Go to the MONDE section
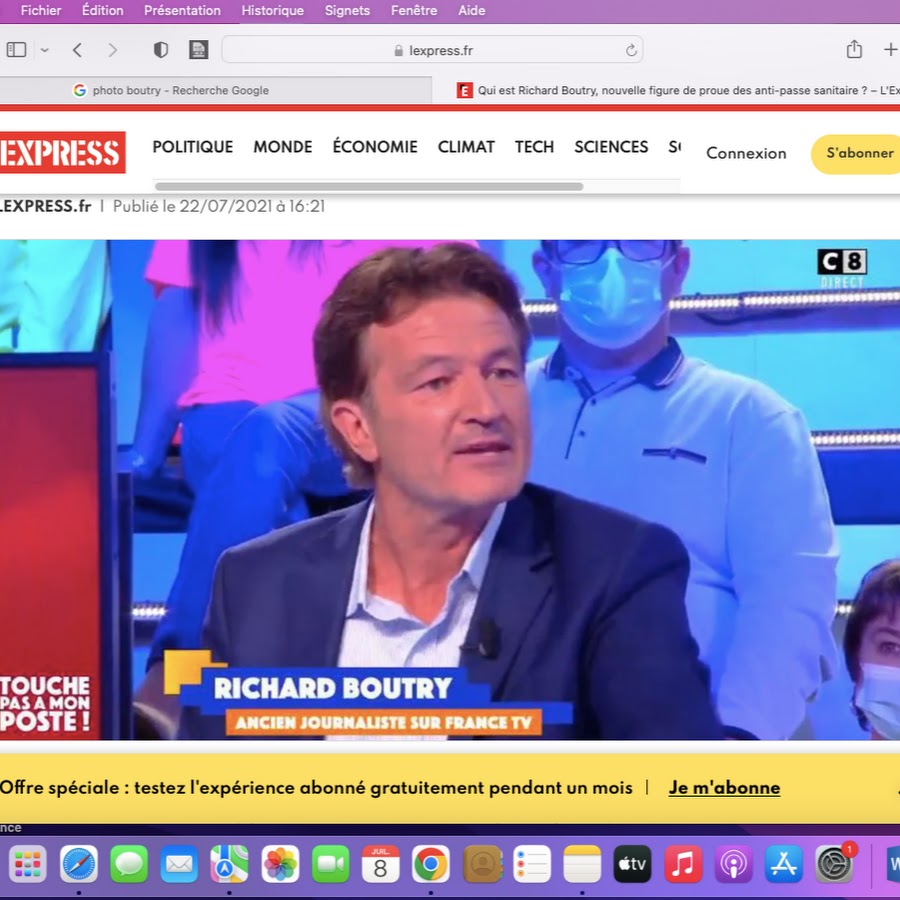The image size is (900, 900). tap(282, 147)
